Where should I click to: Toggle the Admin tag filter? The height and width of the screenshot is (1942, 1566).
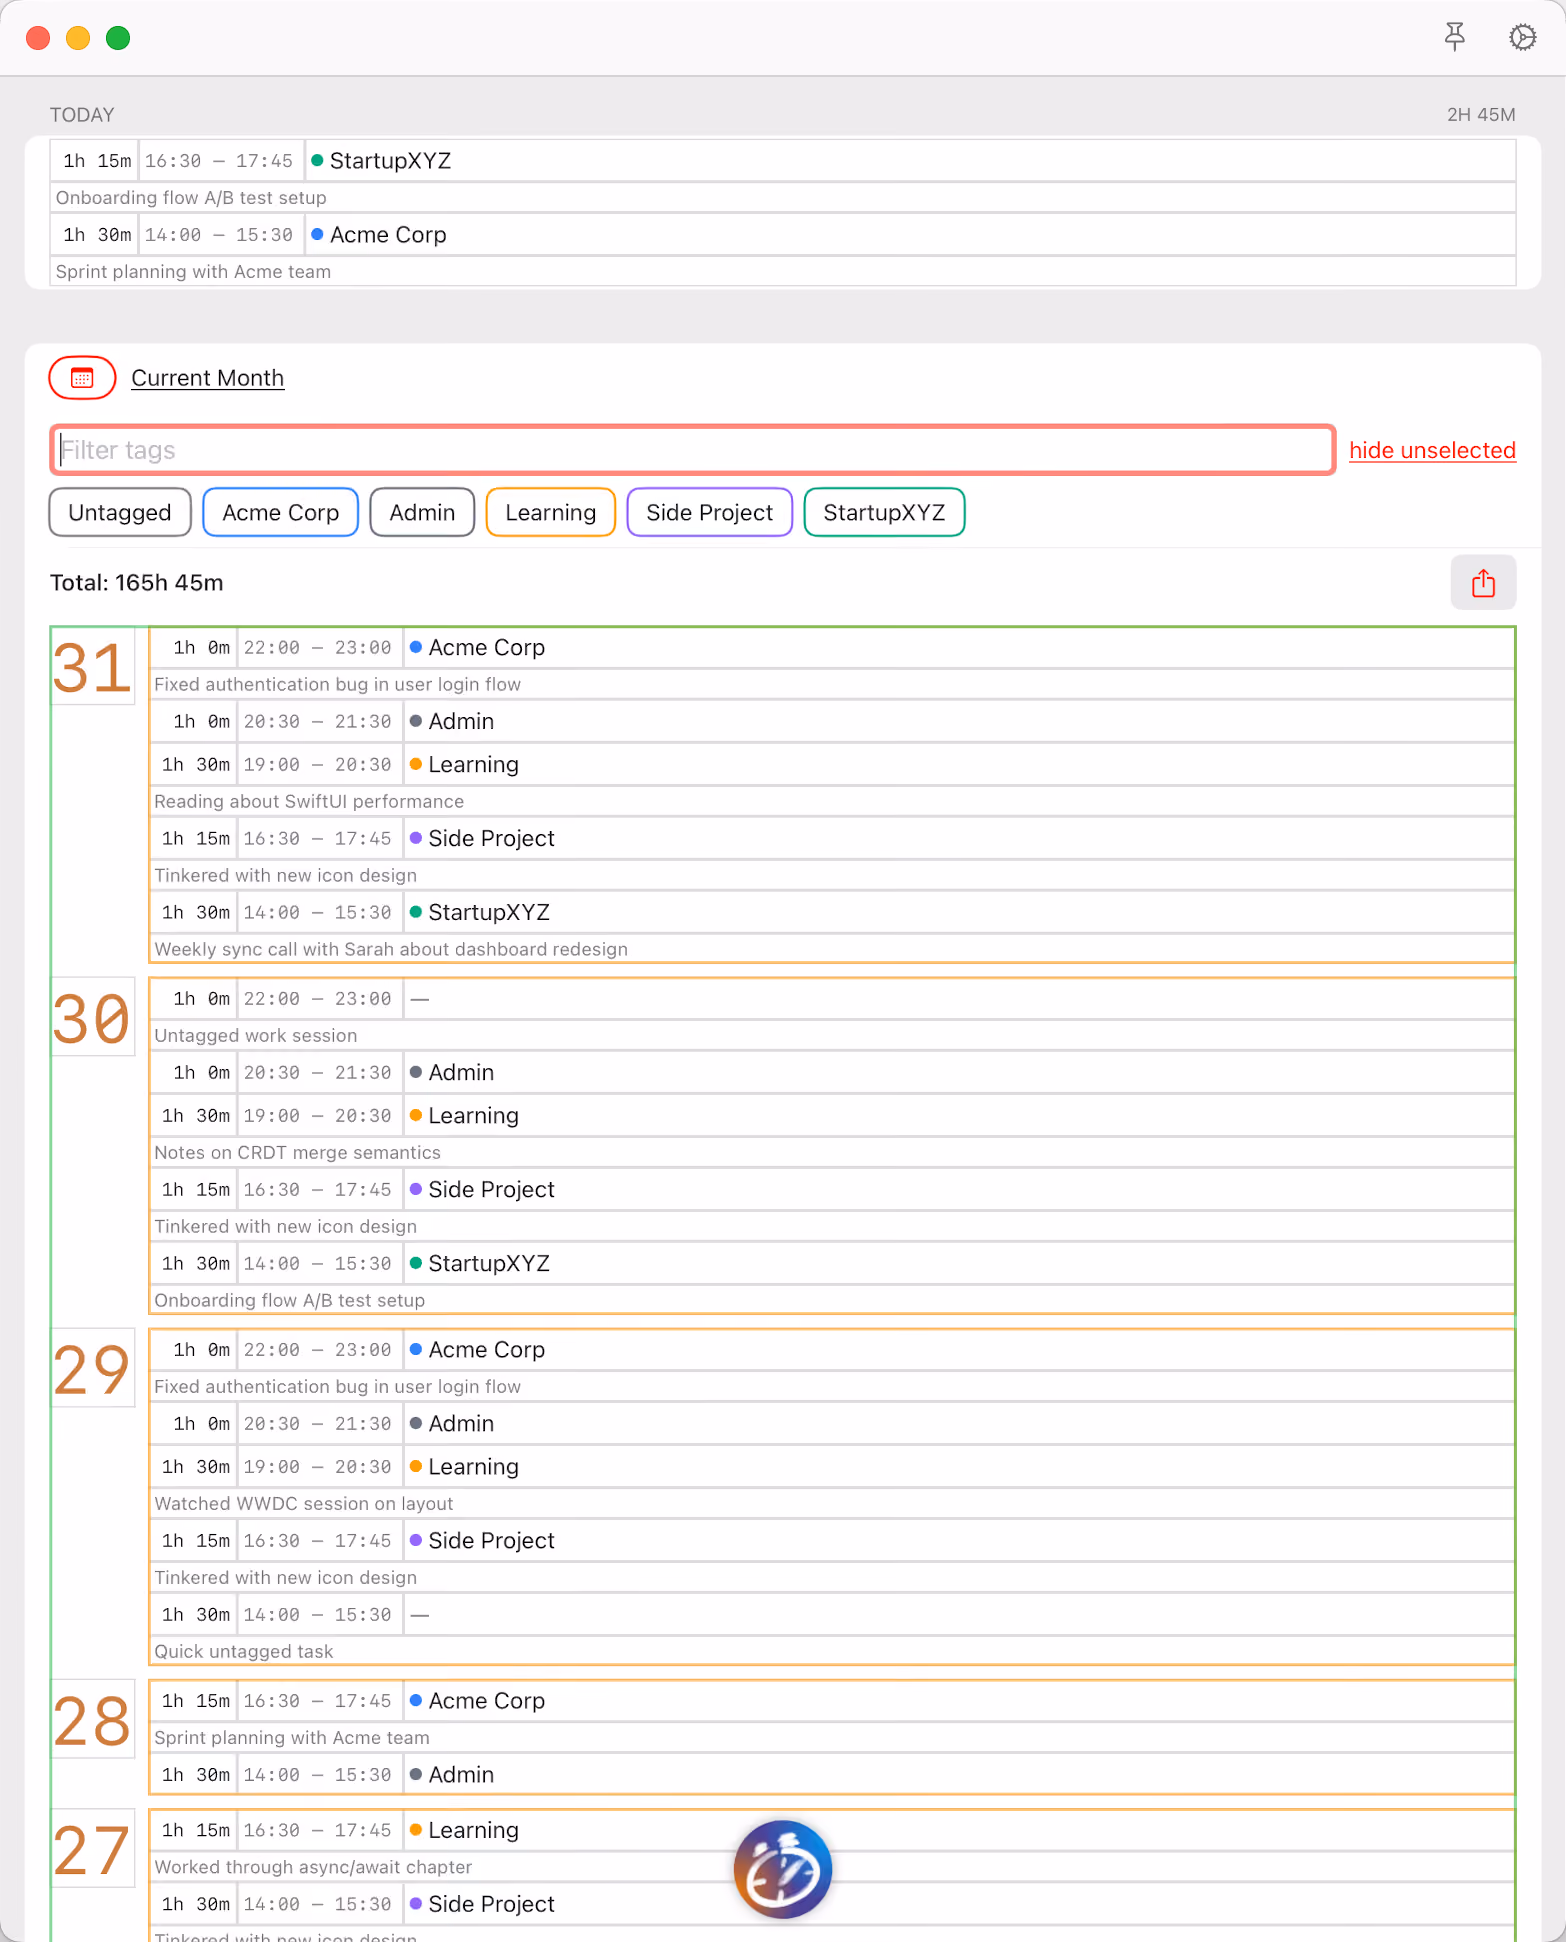[422, 513]
